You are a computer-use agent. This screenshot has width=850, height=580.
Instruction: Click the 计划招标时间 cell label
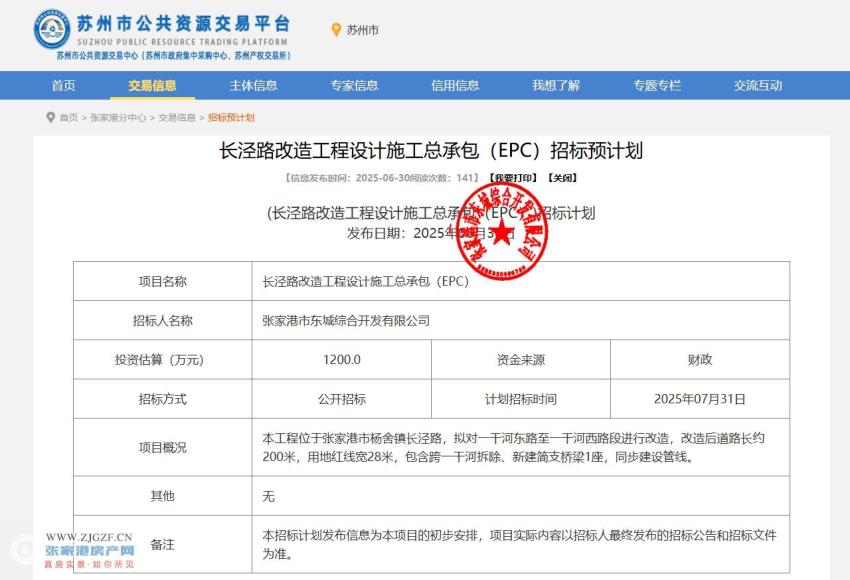(x=521, y=399)
